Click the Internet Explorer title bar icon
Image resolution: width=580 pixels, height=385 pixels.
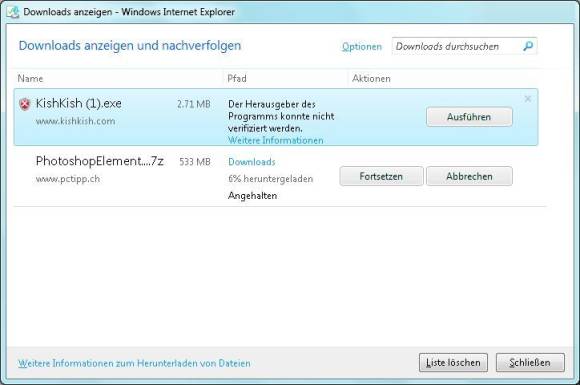tap(13, 12)
